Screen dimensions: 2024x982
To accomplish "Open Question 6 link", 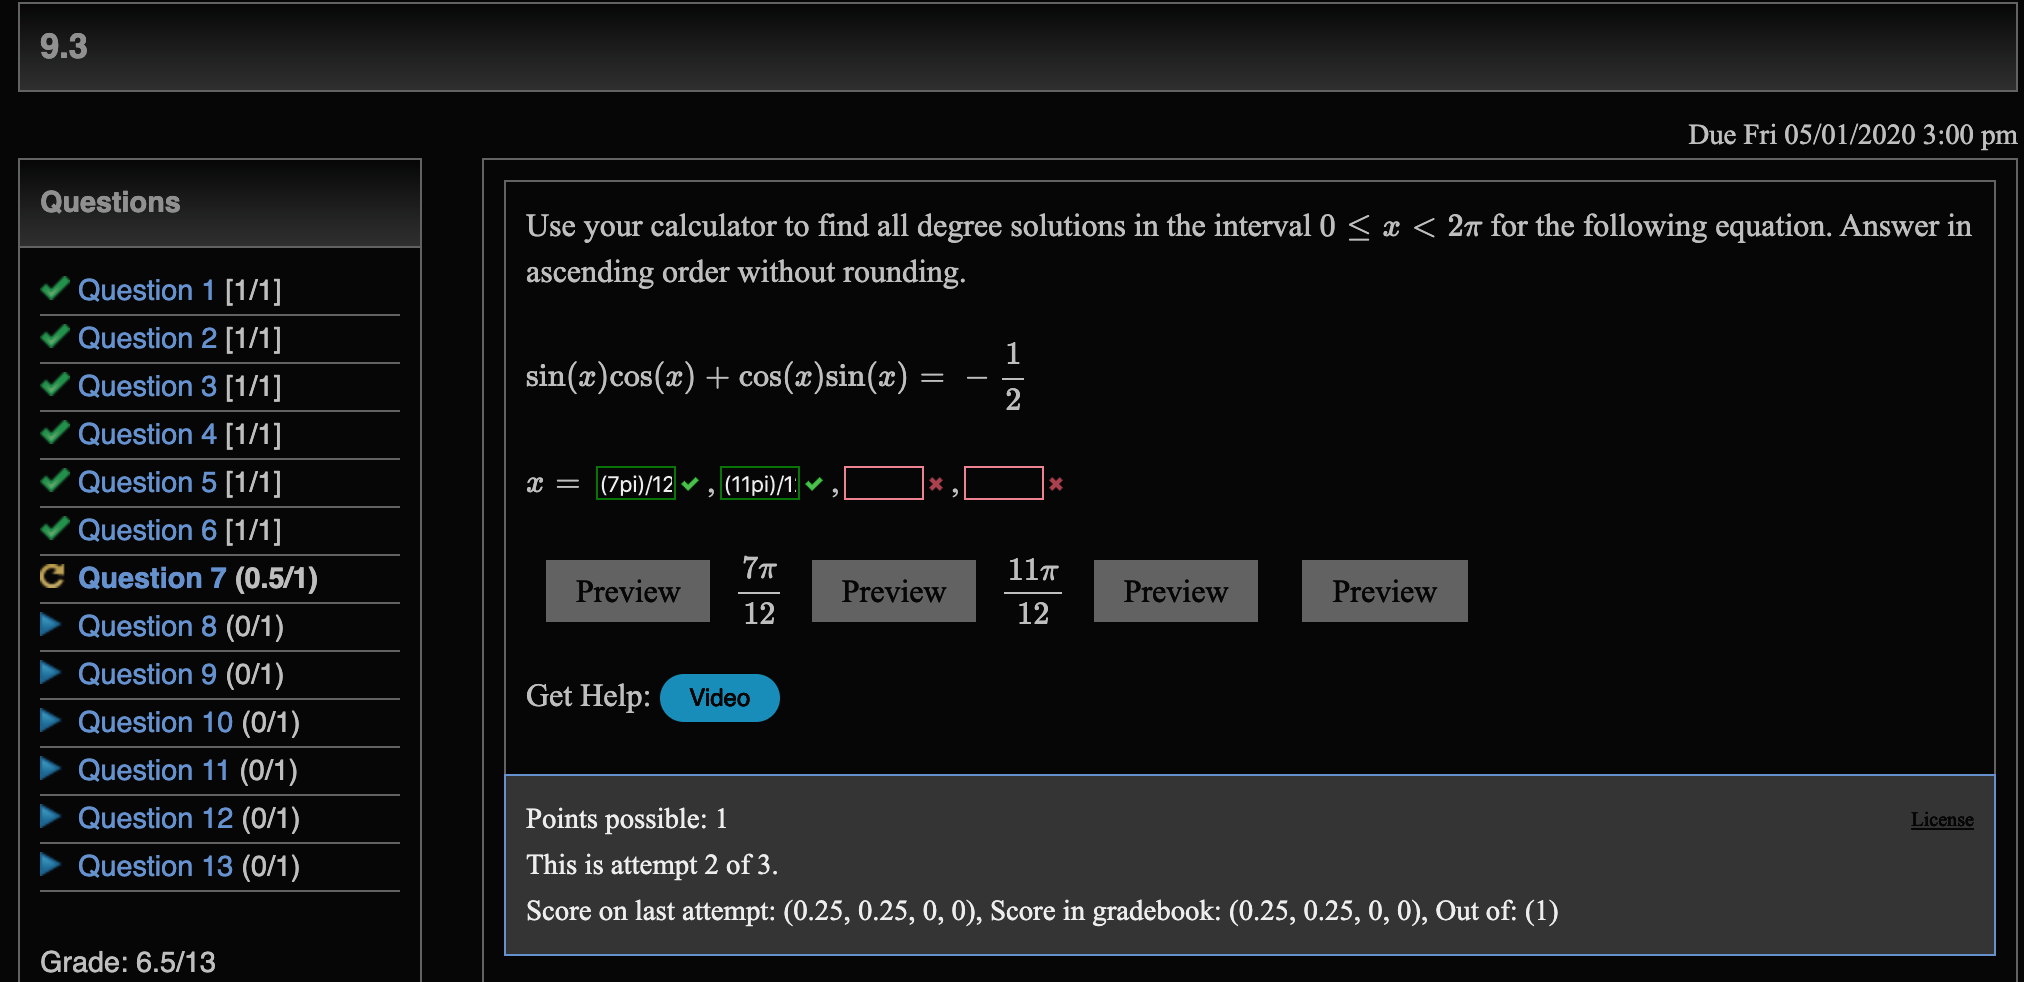I will point(147,530).
